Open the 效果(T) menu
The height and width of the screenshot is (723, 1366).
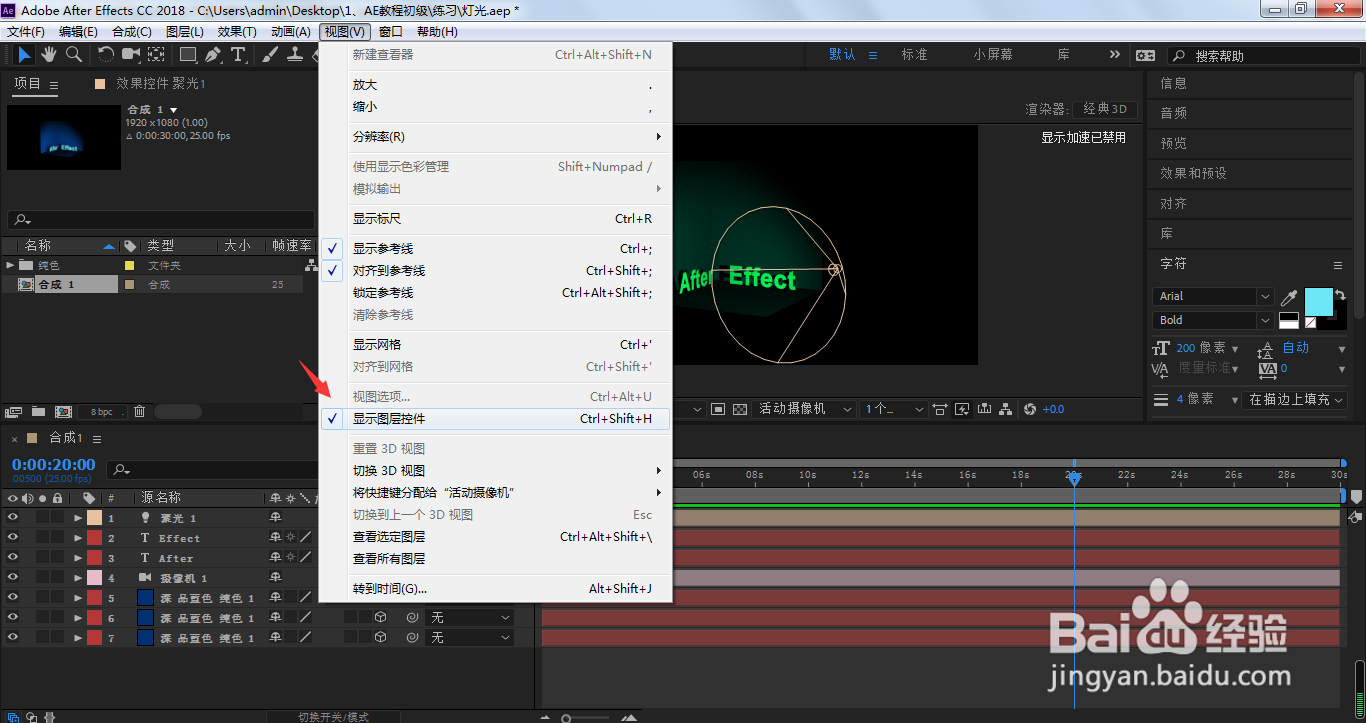[x=237, y=32]
